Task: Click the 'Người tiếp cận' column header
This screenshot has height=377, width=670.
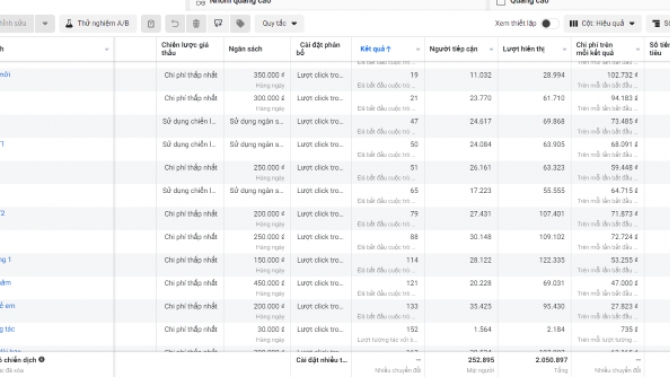Action: (453, 49)
